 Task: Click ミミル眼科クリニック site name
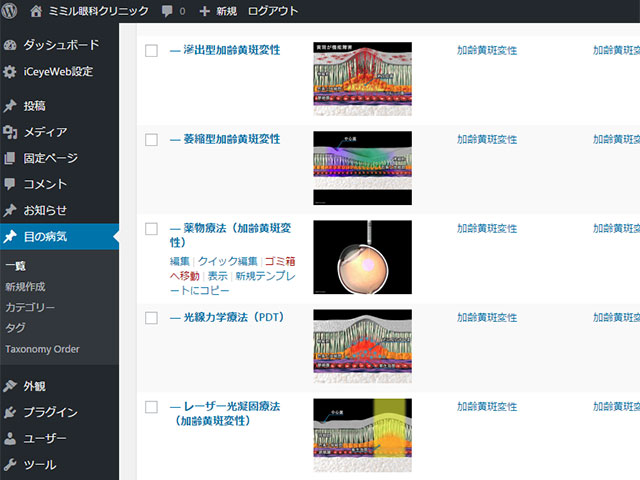(98, 11)
